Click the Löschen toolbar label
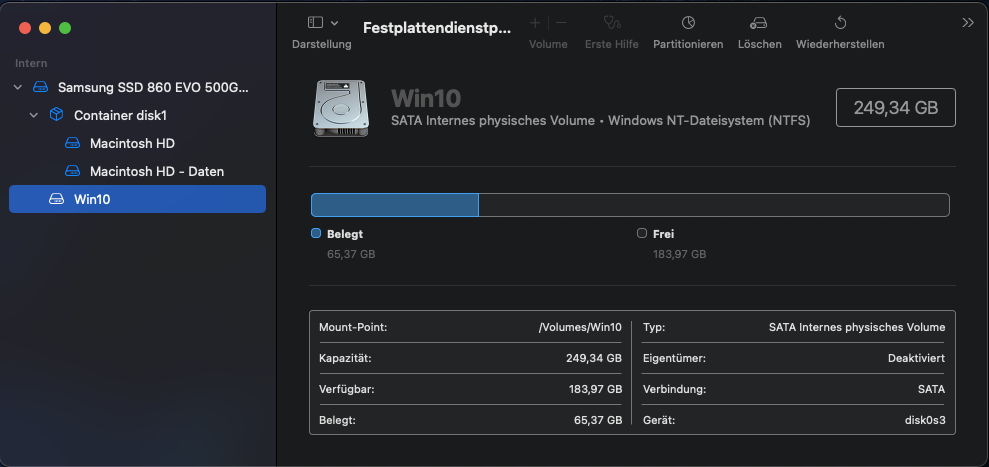Image resolution: width=989 pixels, height=467 pixels. coord(759,44)
